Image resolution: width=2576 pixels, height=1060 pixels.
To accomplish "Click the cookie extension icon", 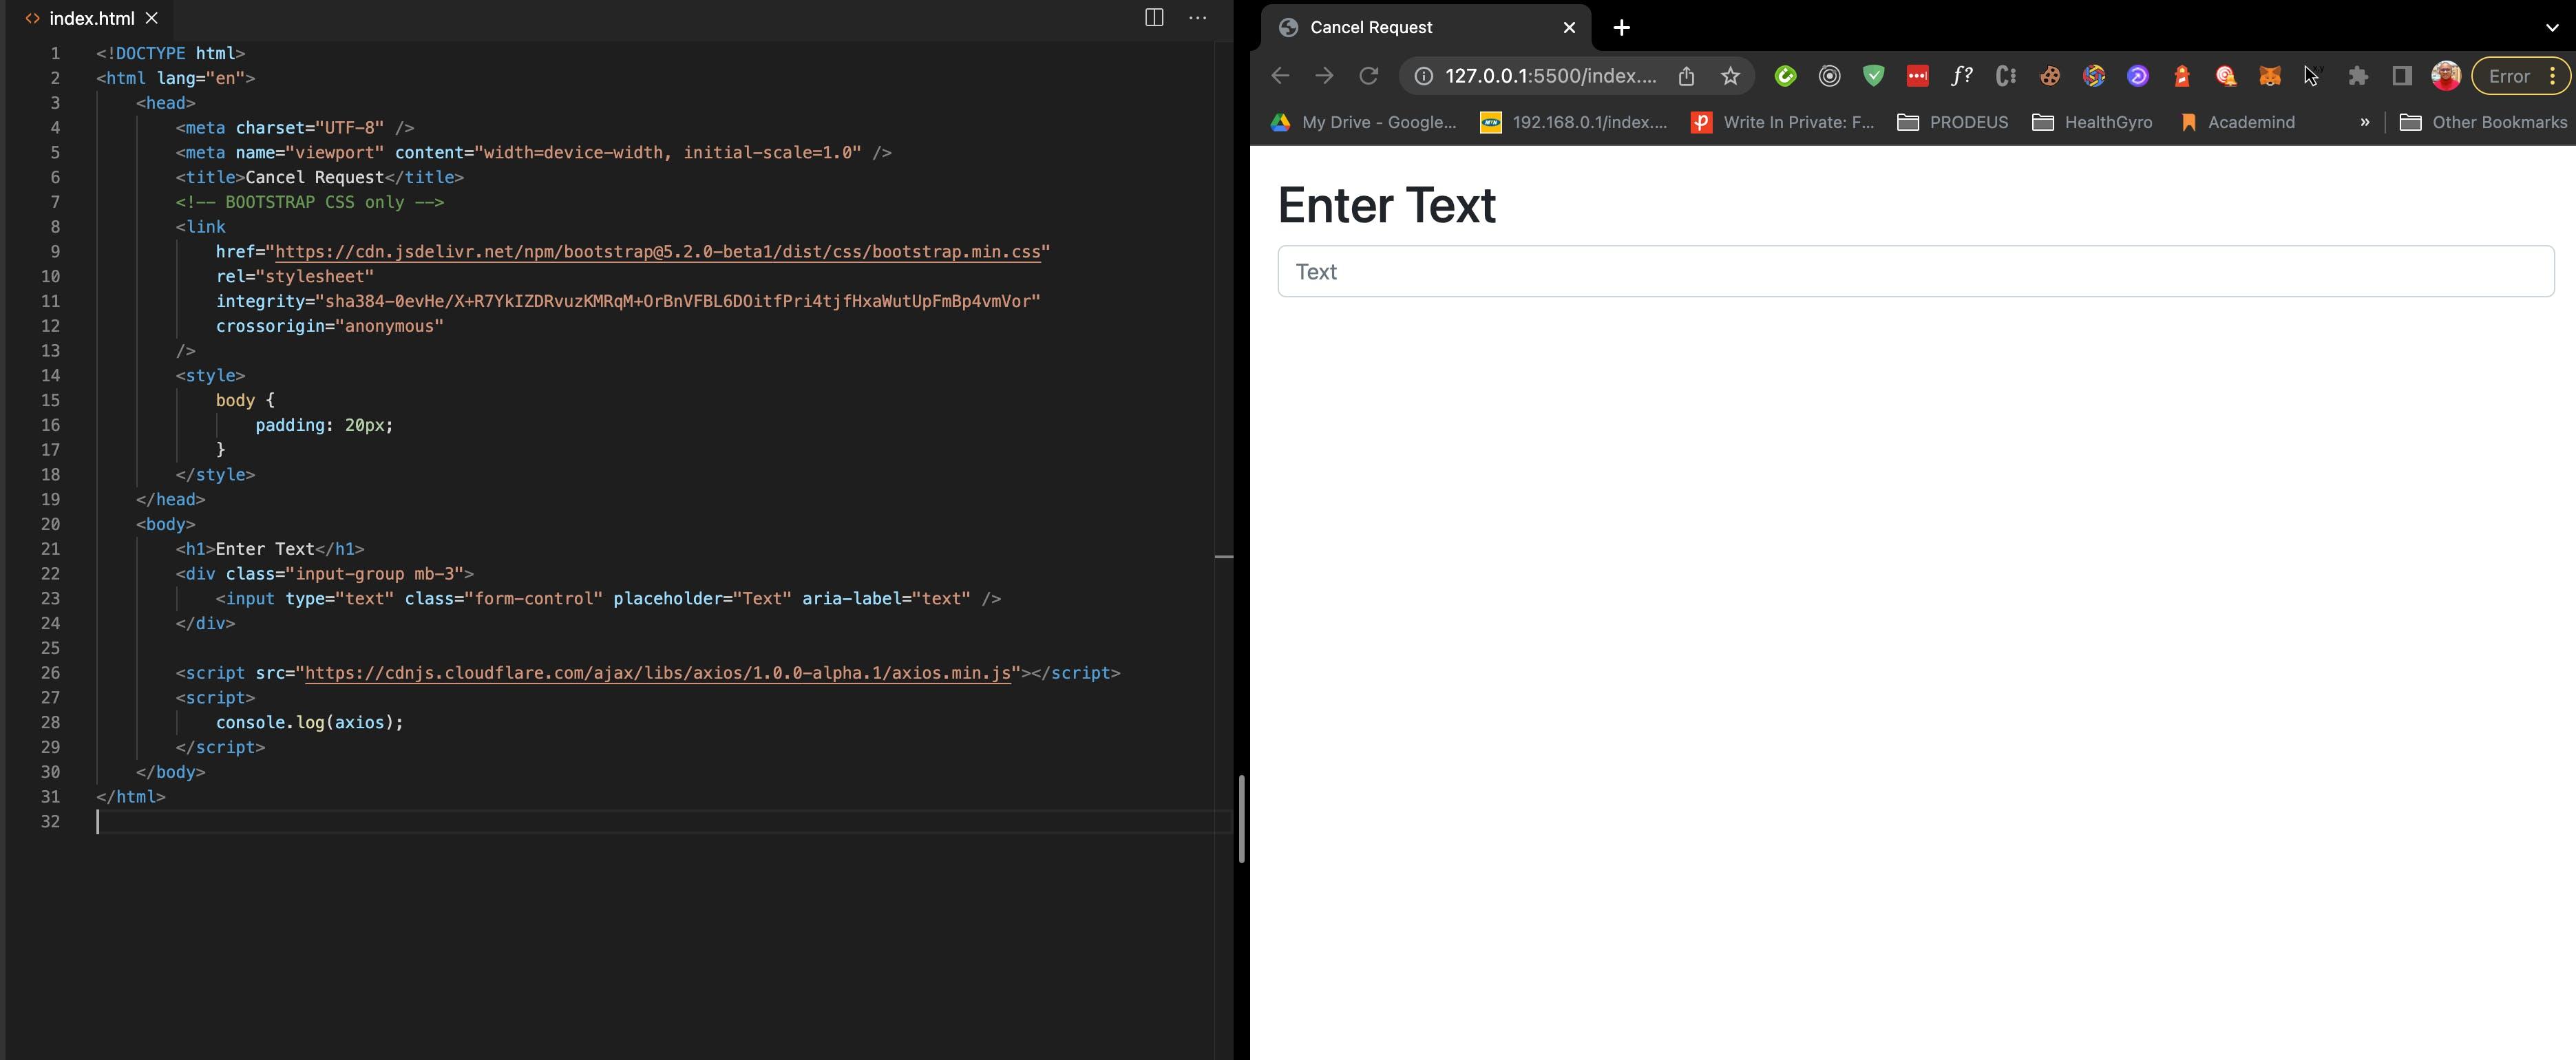I will click(x=2050, y=76).
